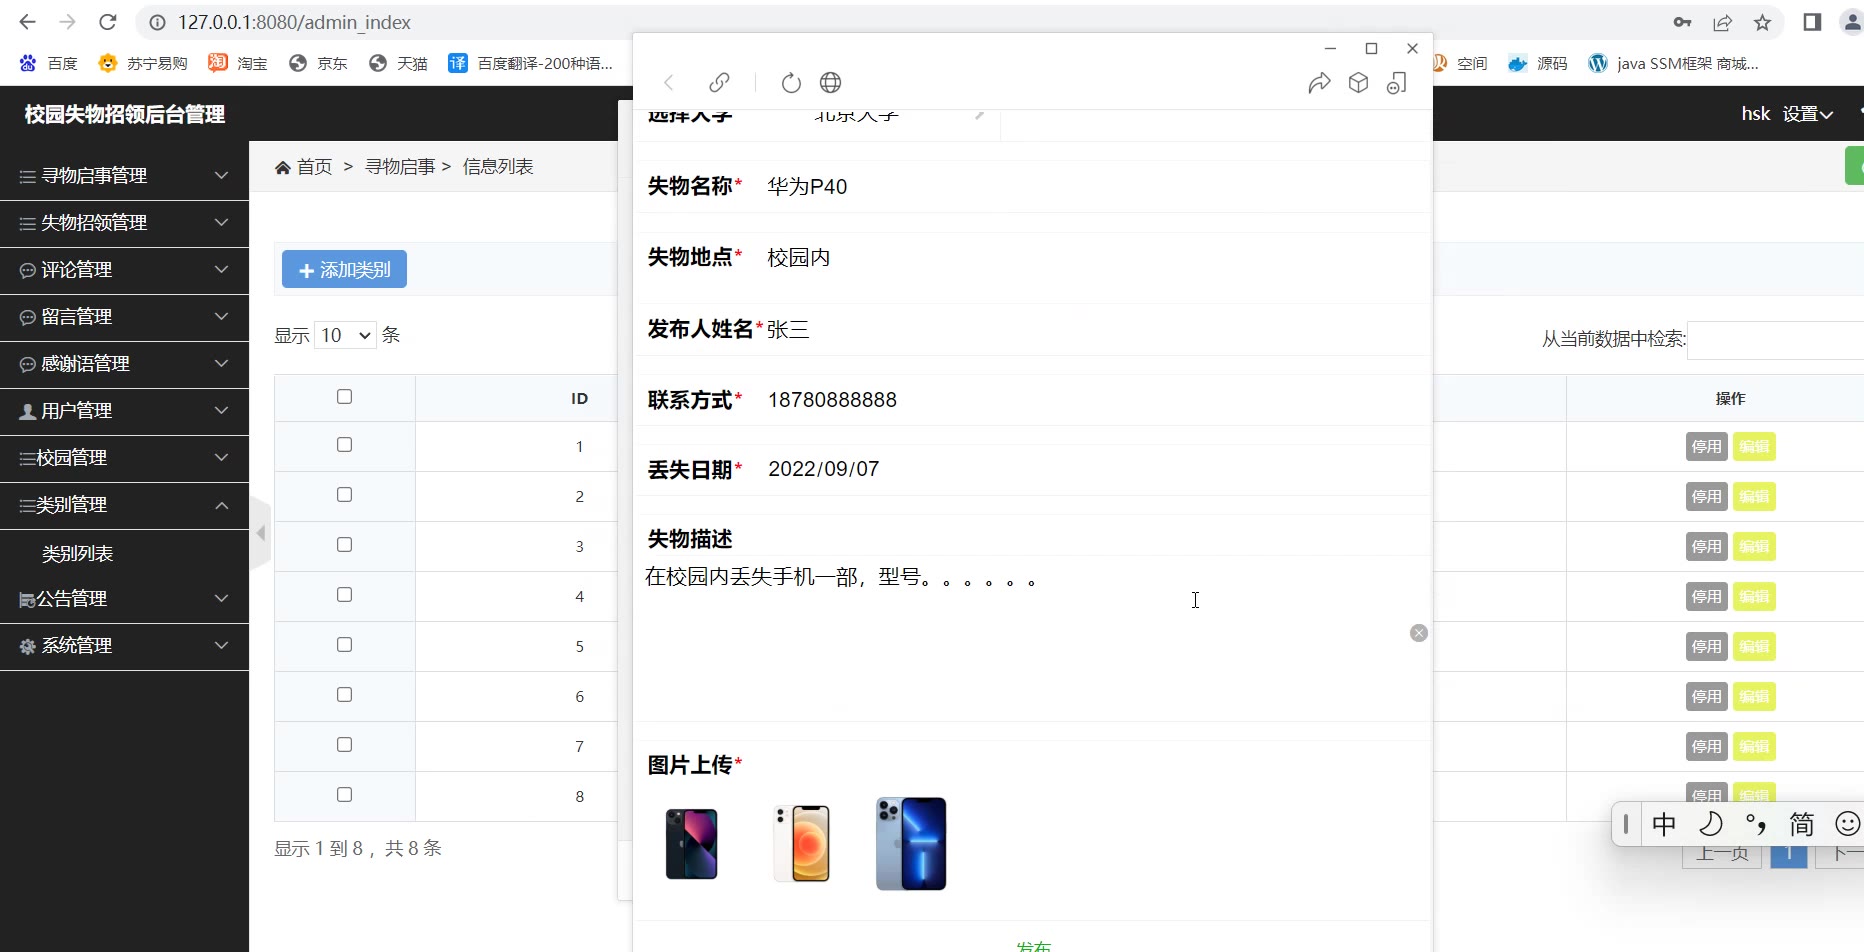Toggle IME half-moon width icon
The image size is (1864, 952).
click(1711, 824)
